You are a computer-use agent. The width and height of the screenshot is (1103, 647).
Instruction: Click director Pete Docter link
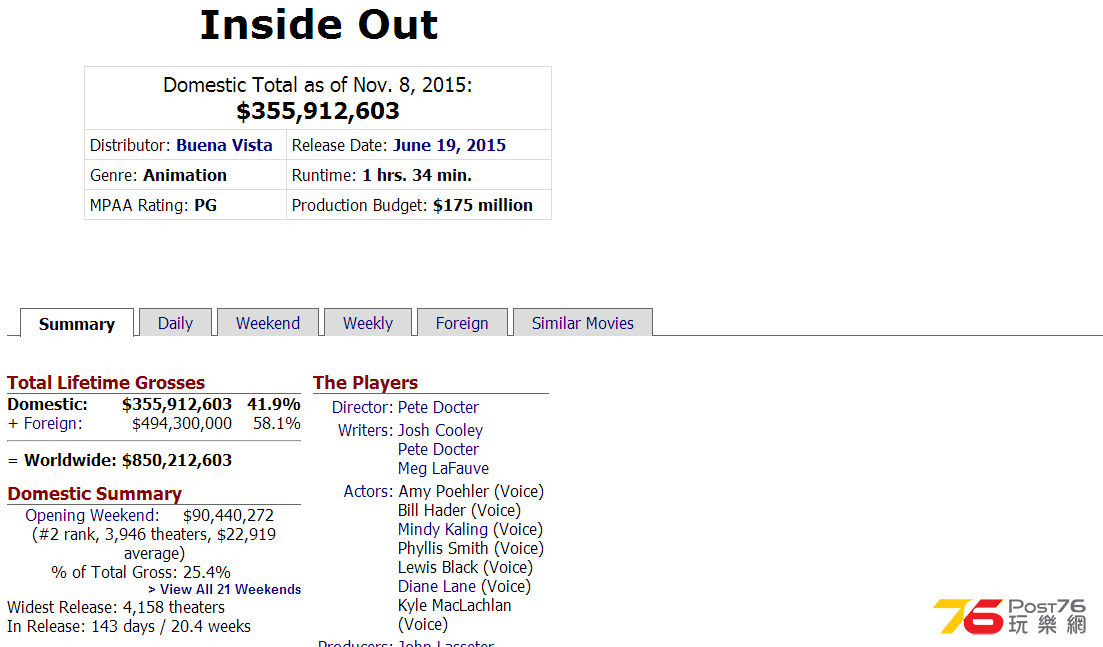pos(438,407)
